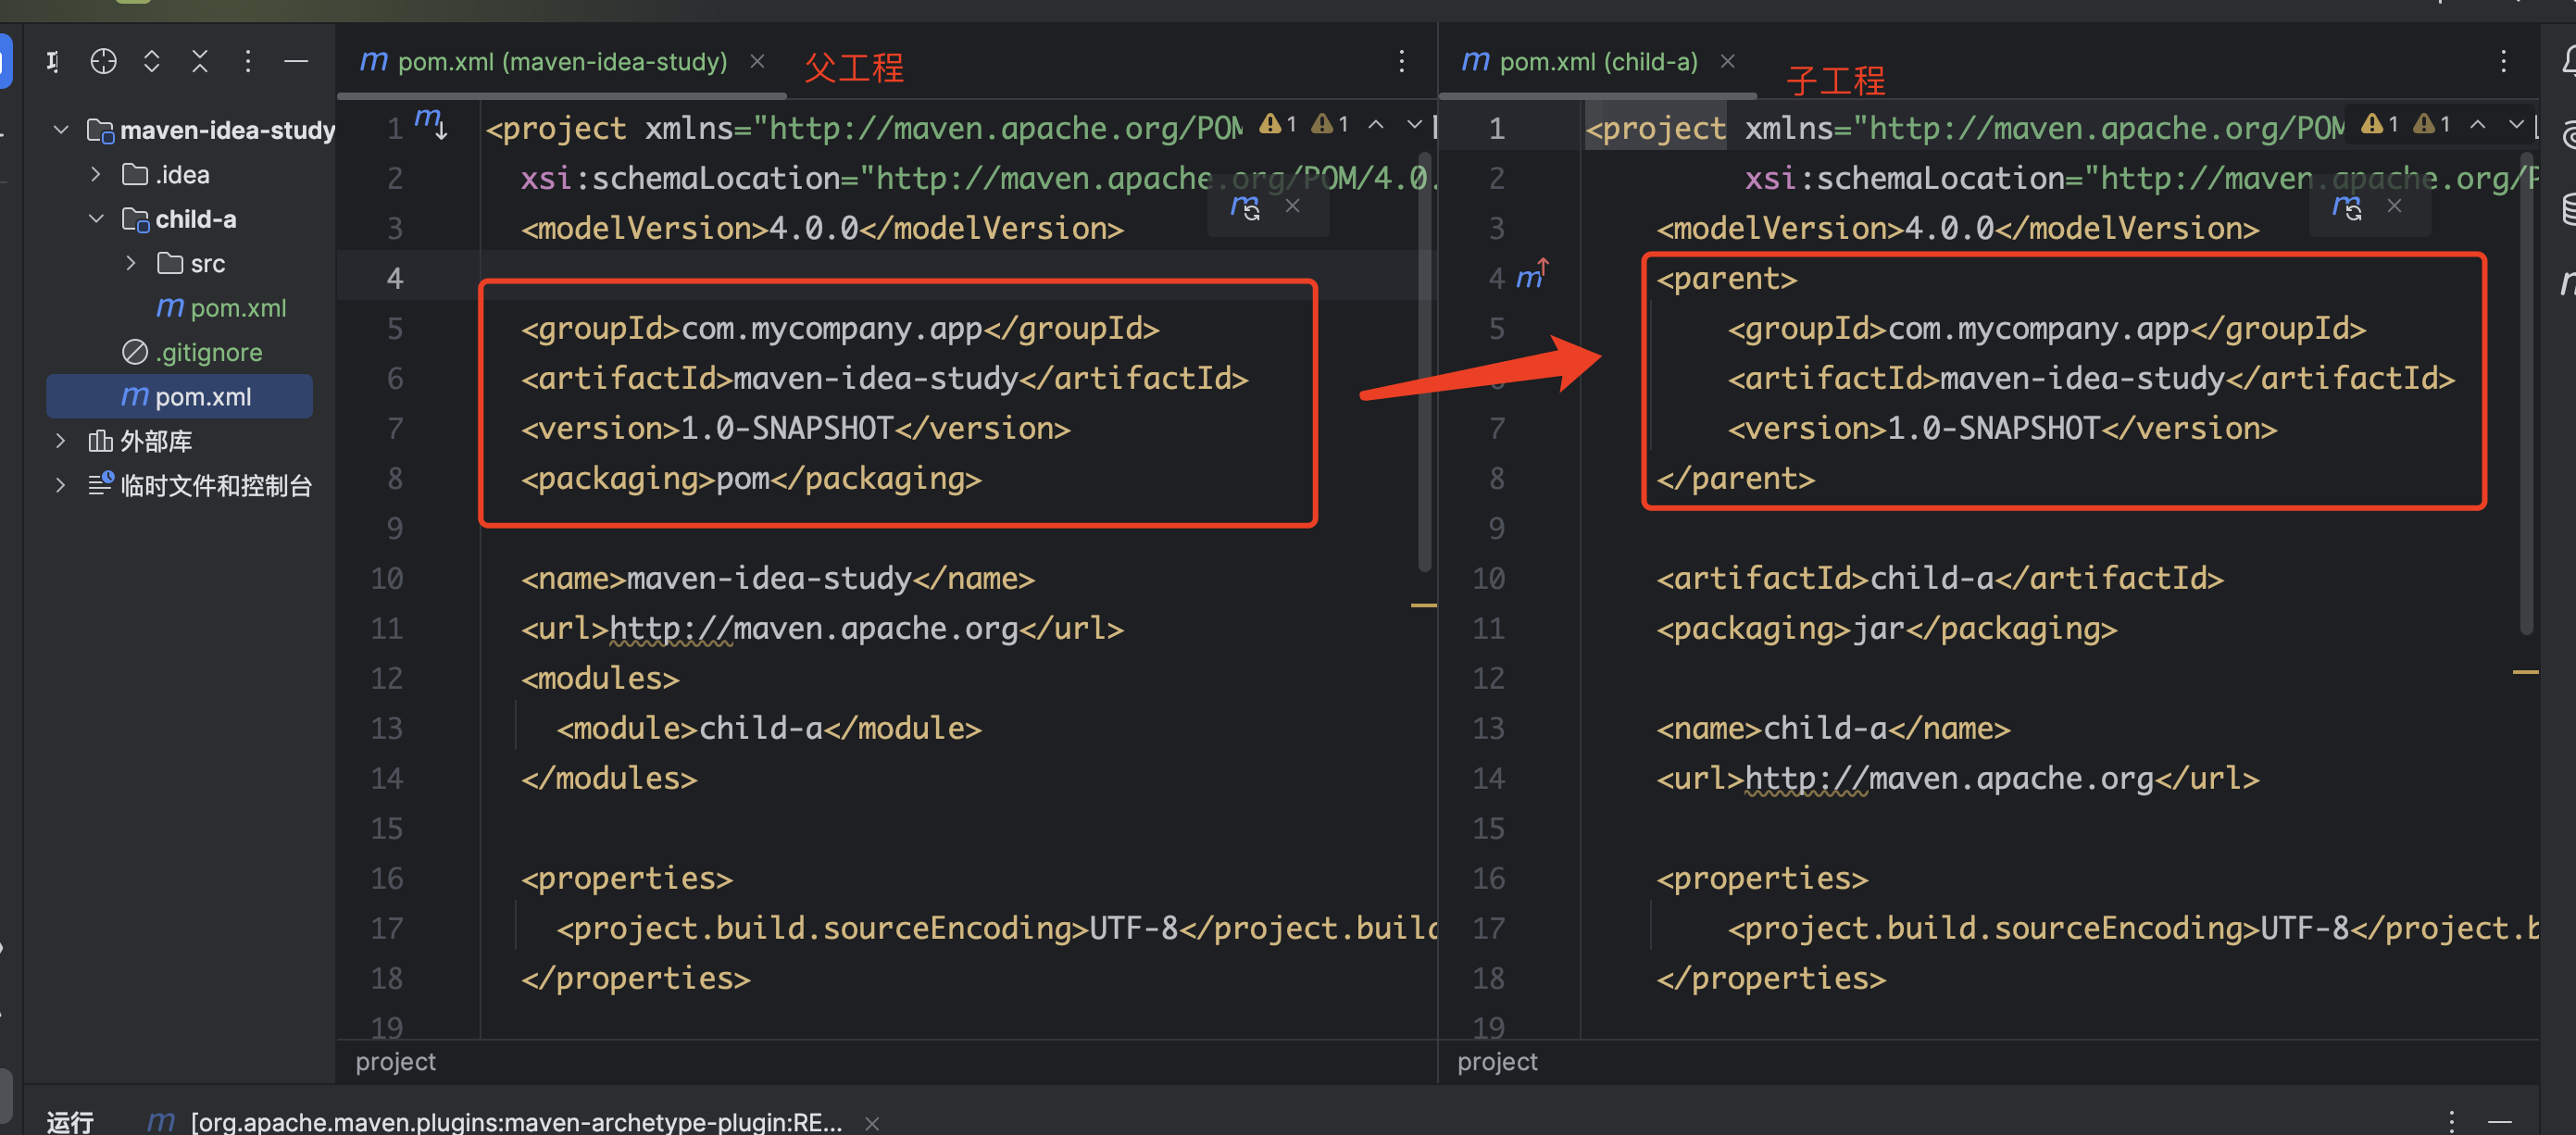Select the .gitignore file

[208, 352]
